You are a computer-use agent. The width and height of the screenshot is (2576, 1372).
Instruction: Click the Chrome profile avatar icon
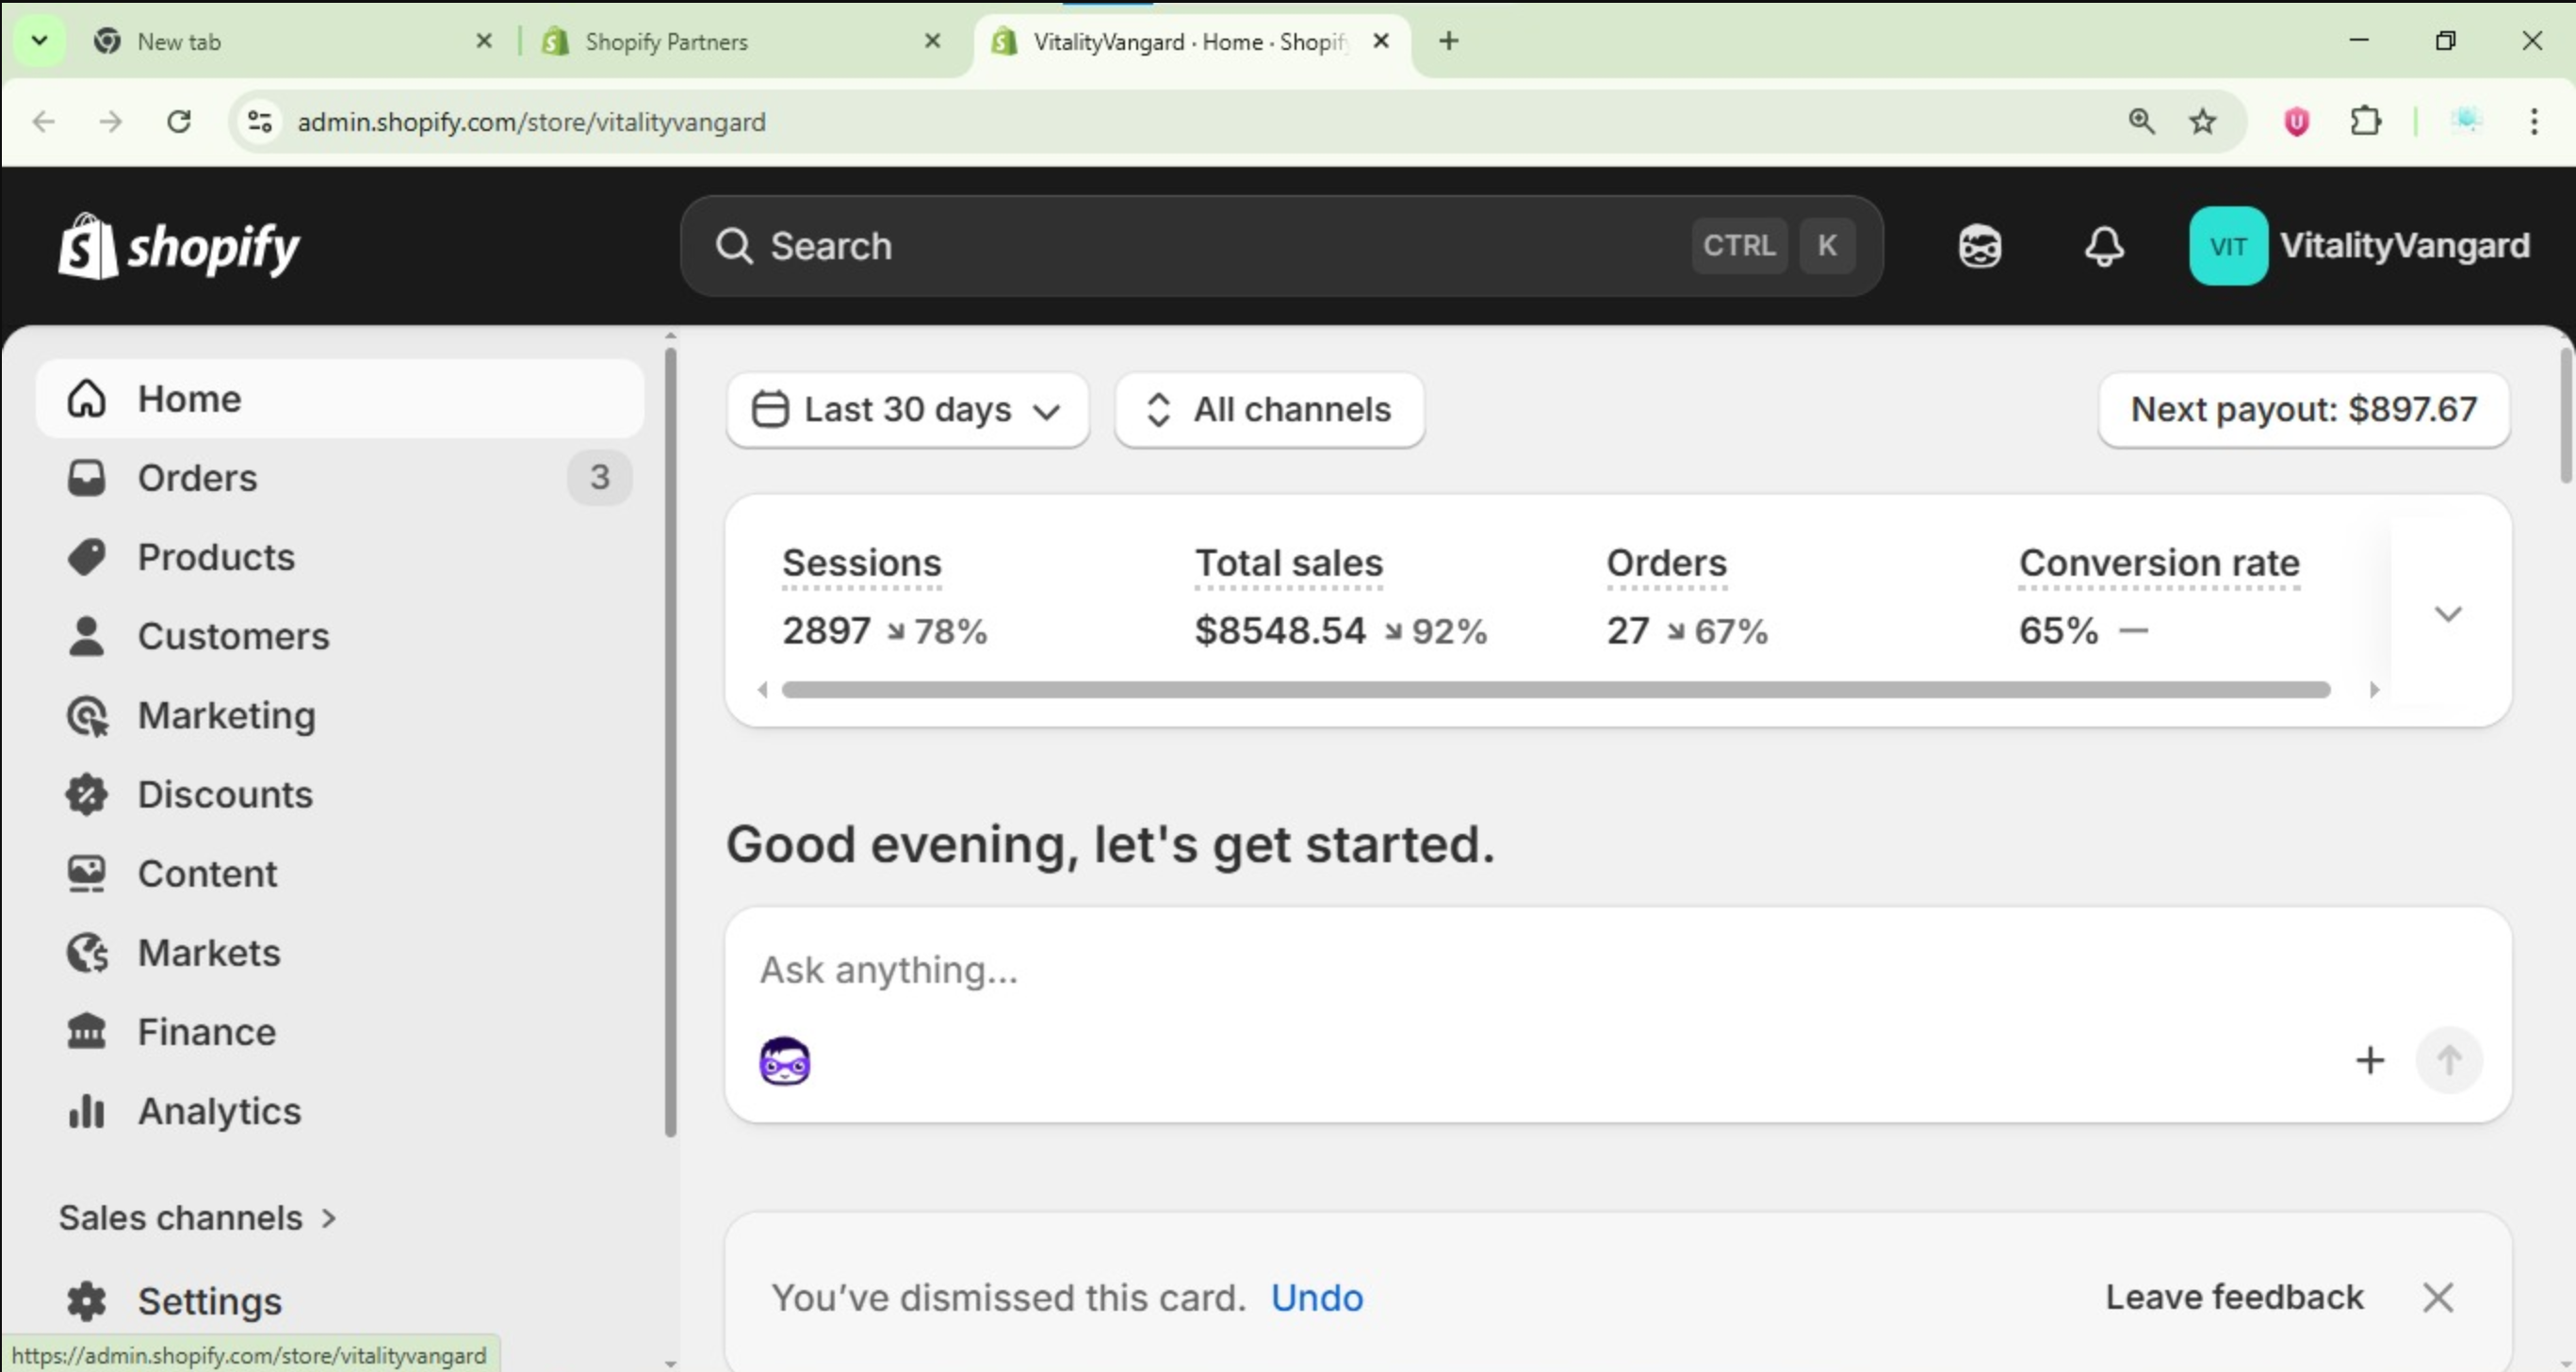[x=2466, y=121]
